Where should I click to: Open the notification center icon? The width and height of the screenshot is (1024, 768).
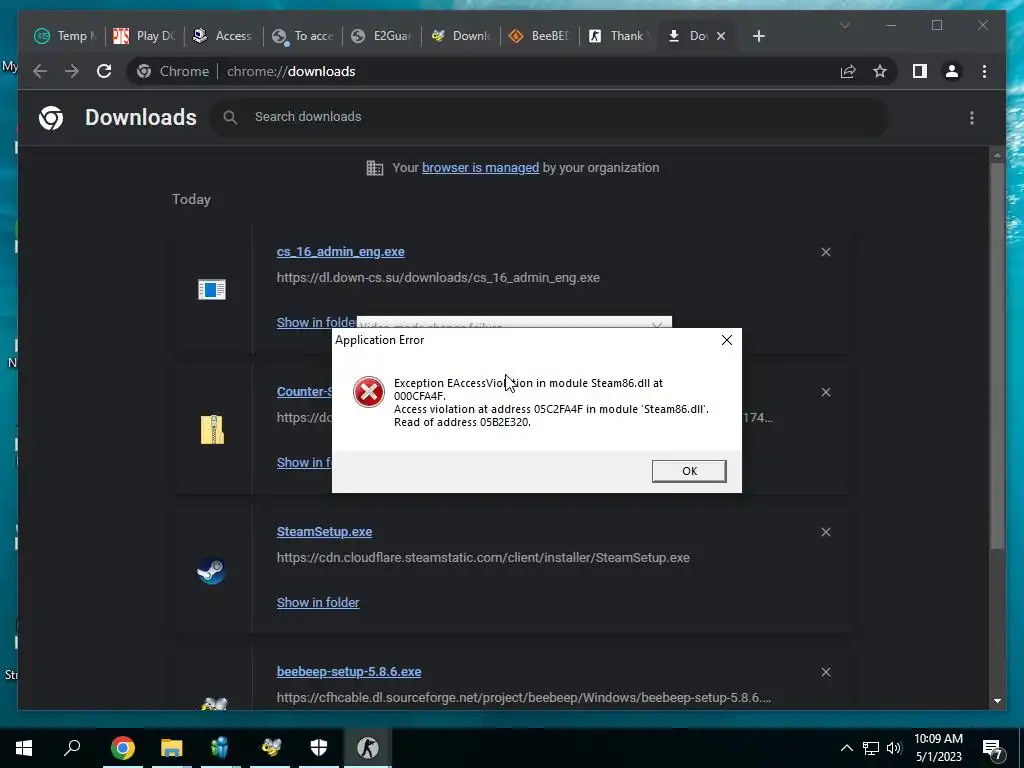(993, 748)
